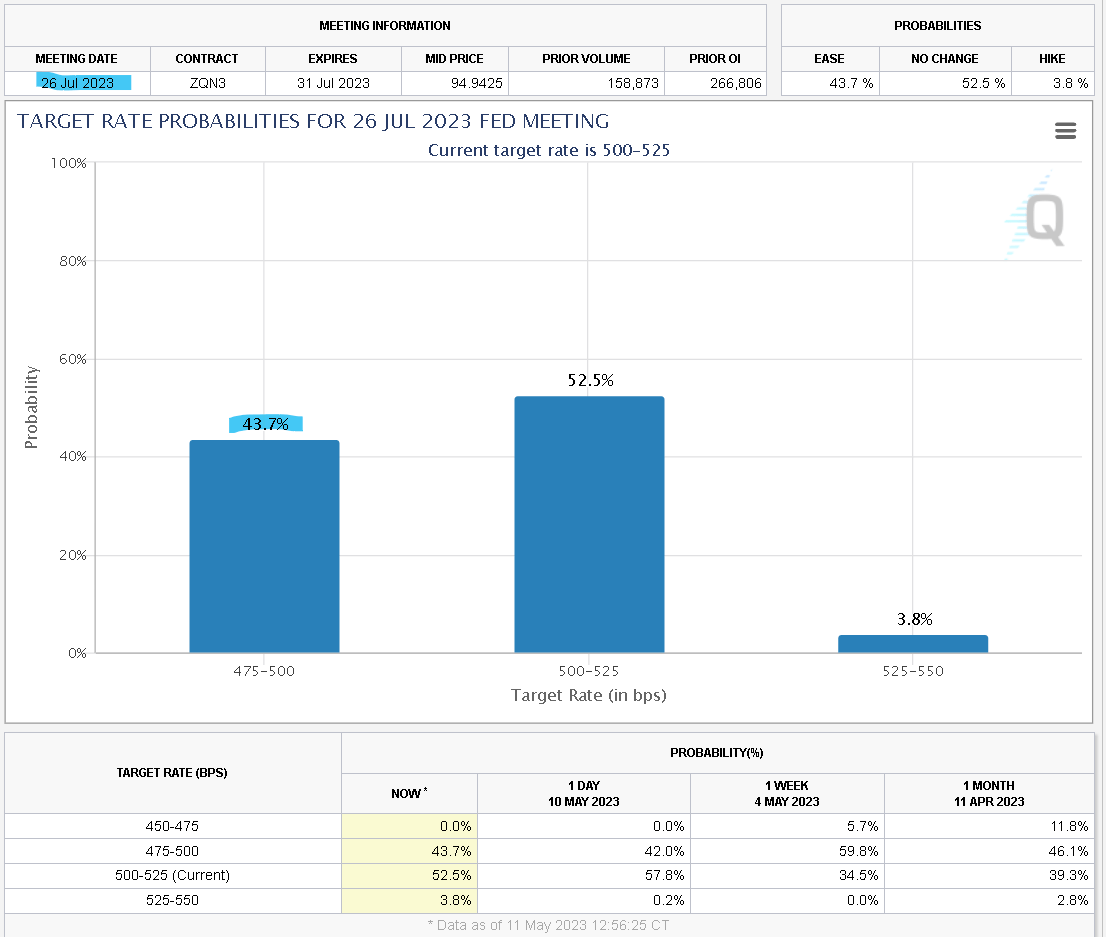
Task: Click the EASE probability value 43.7 %
Action: coord(851,83)
